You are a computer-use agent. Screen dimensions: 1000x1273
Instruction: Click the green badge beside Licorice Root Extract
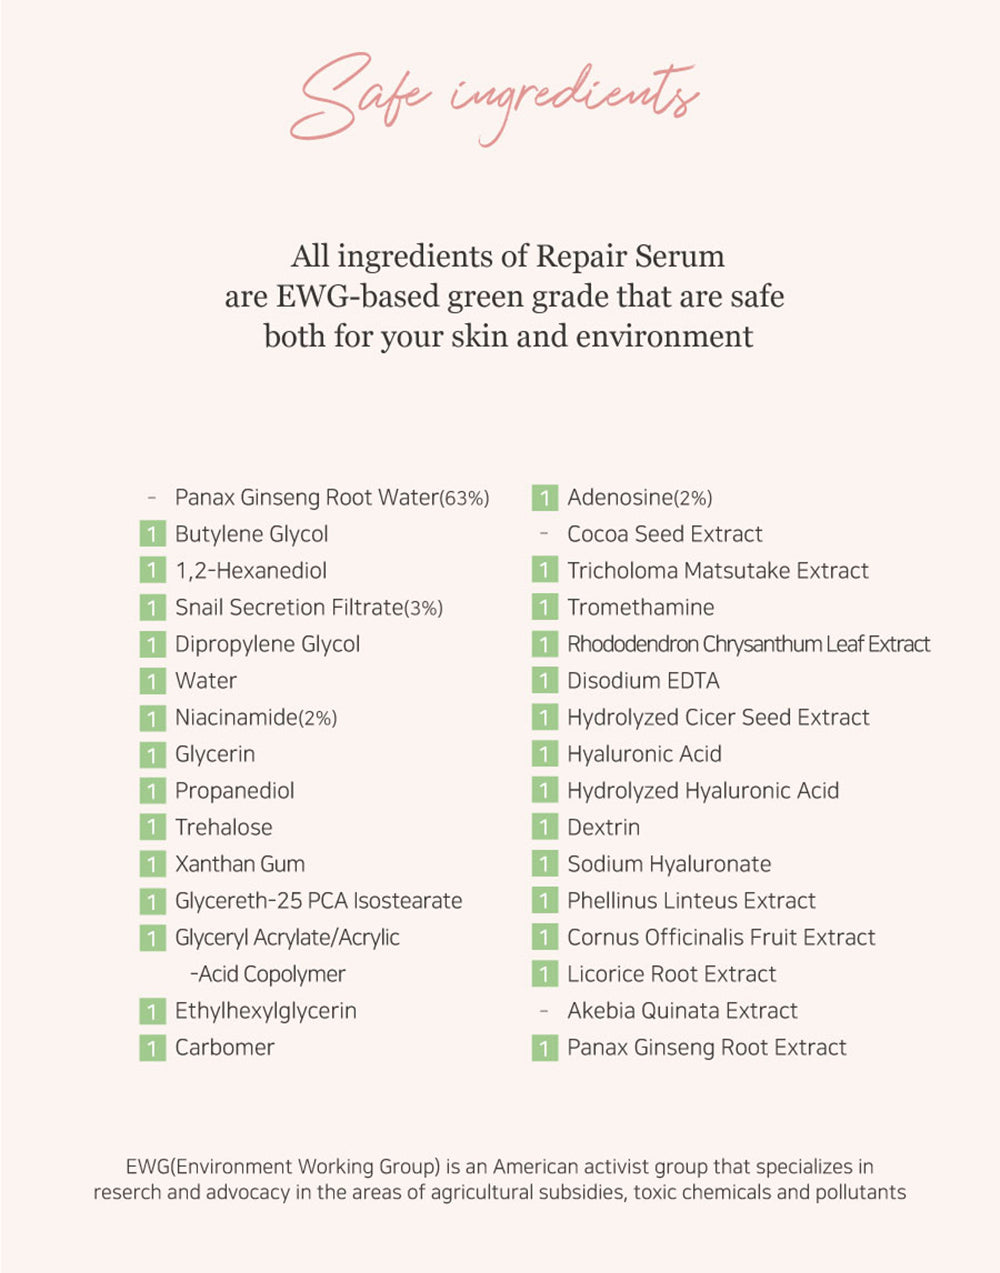pos(544,975)
